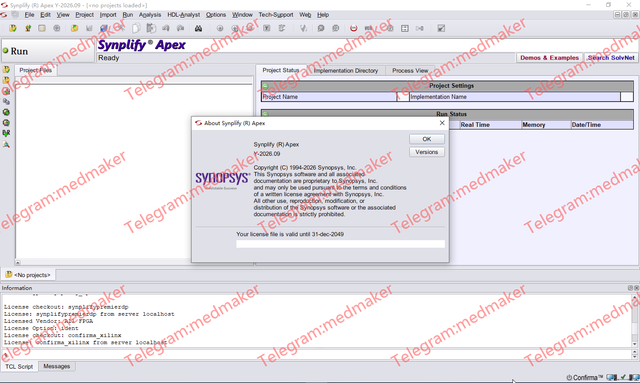640x383 pixels.
Task: Click the New Constraint file table icon
Action: point(42,28)
